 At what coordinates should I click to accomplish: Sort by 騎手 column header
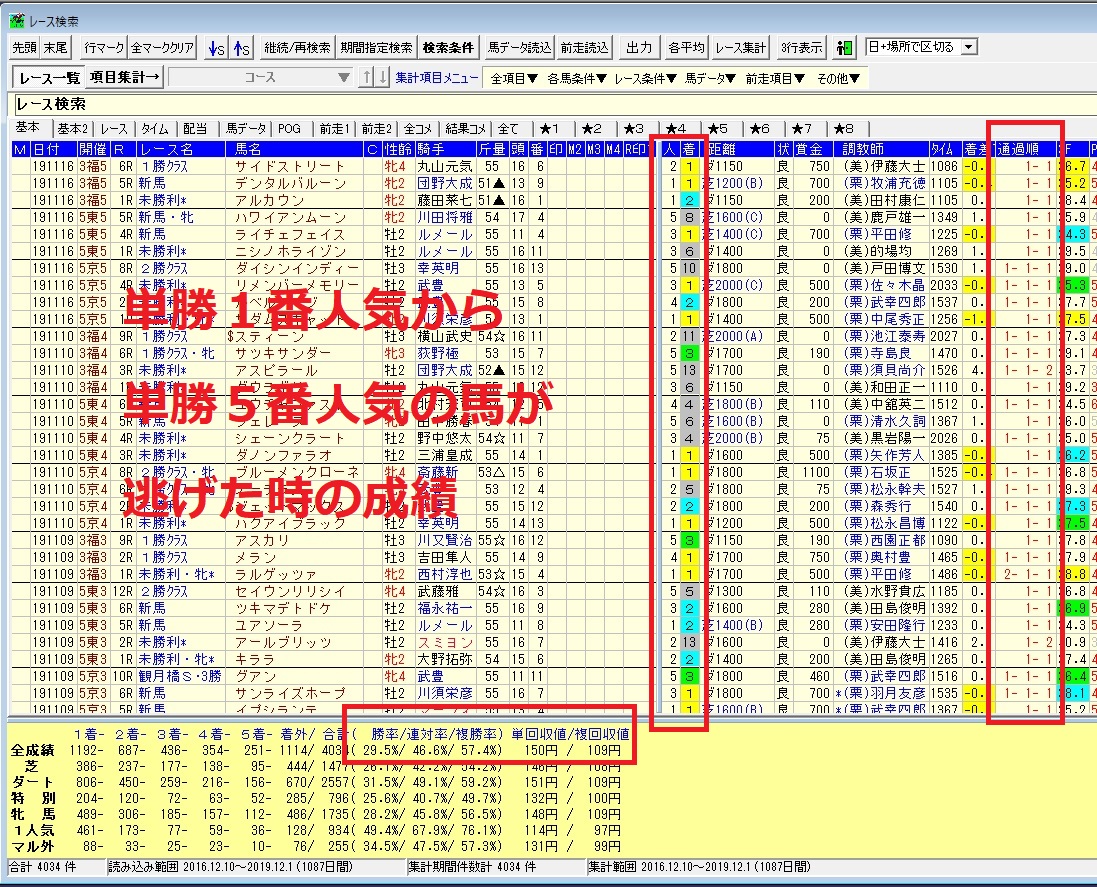445,149
